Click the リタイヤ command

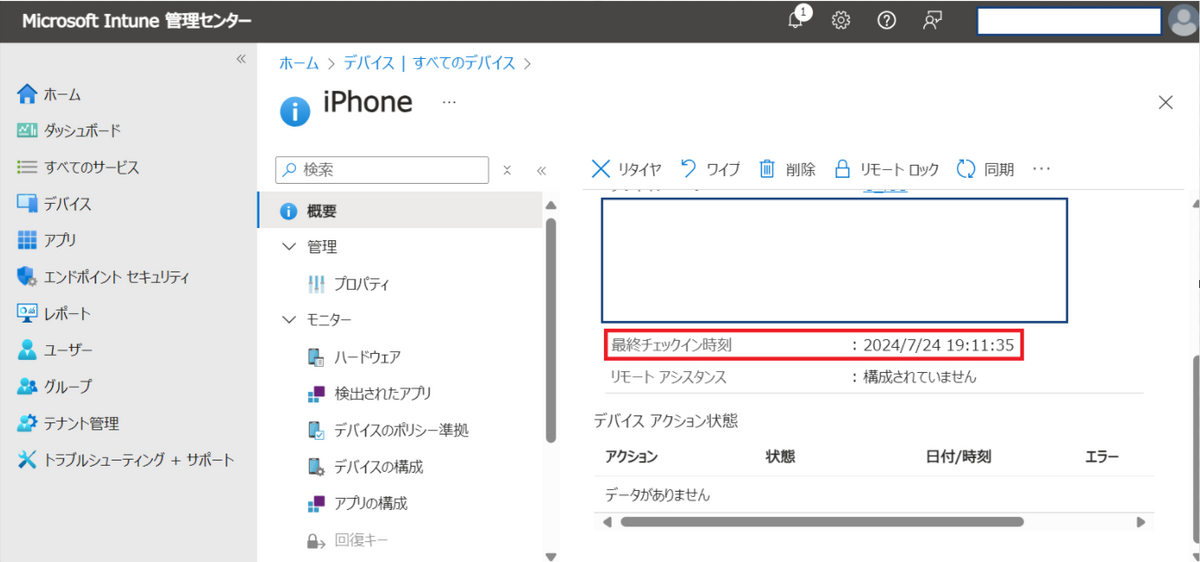627,169
